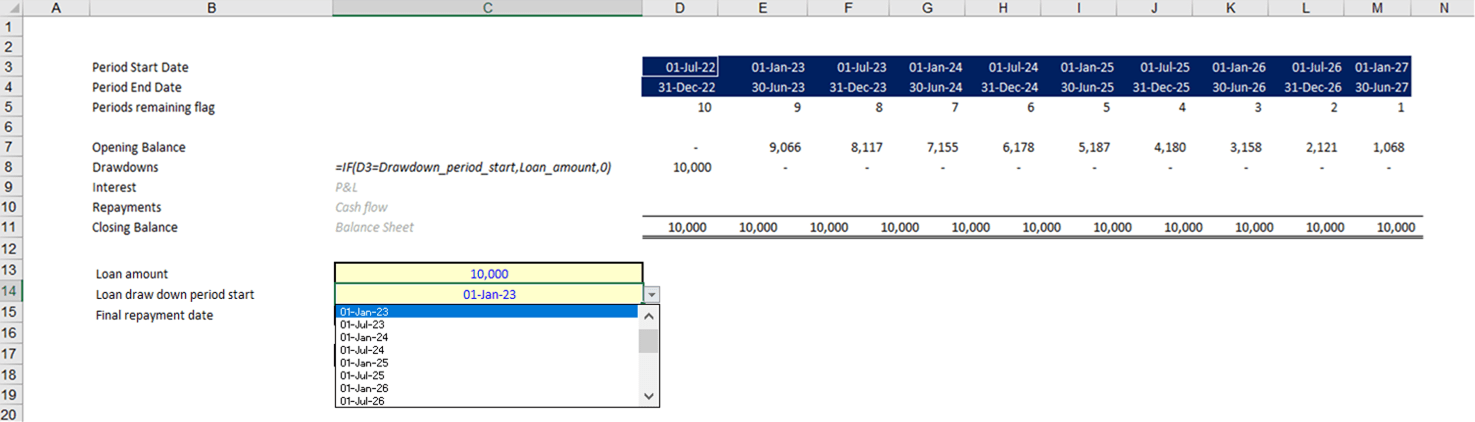Select the 01-Jul-22 period start date cell
Image resolution: width=1475 pixels, height=422 pixels.
(x=680, y=67)
